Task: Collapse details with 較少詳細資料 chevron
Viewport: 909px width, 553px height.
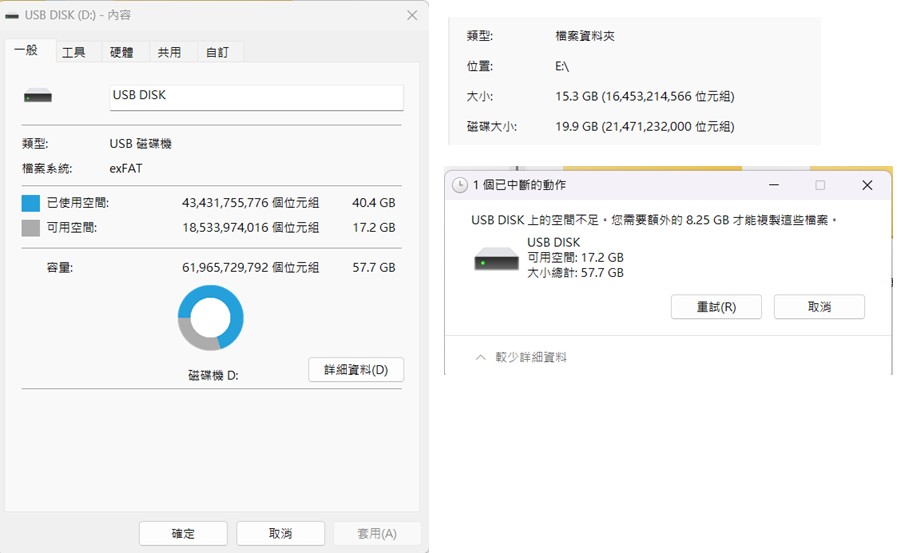Action: coord(481,357)
